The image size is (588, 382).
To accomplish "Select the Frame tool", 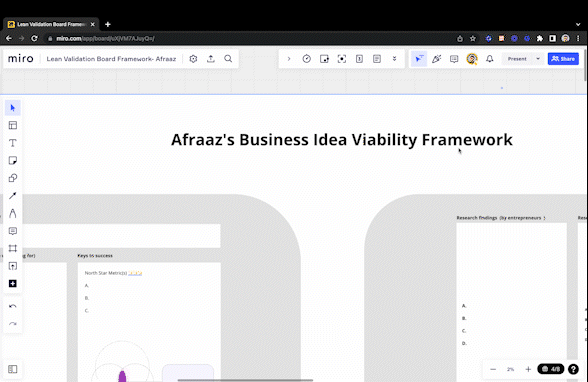I will [x=13, y=249].
